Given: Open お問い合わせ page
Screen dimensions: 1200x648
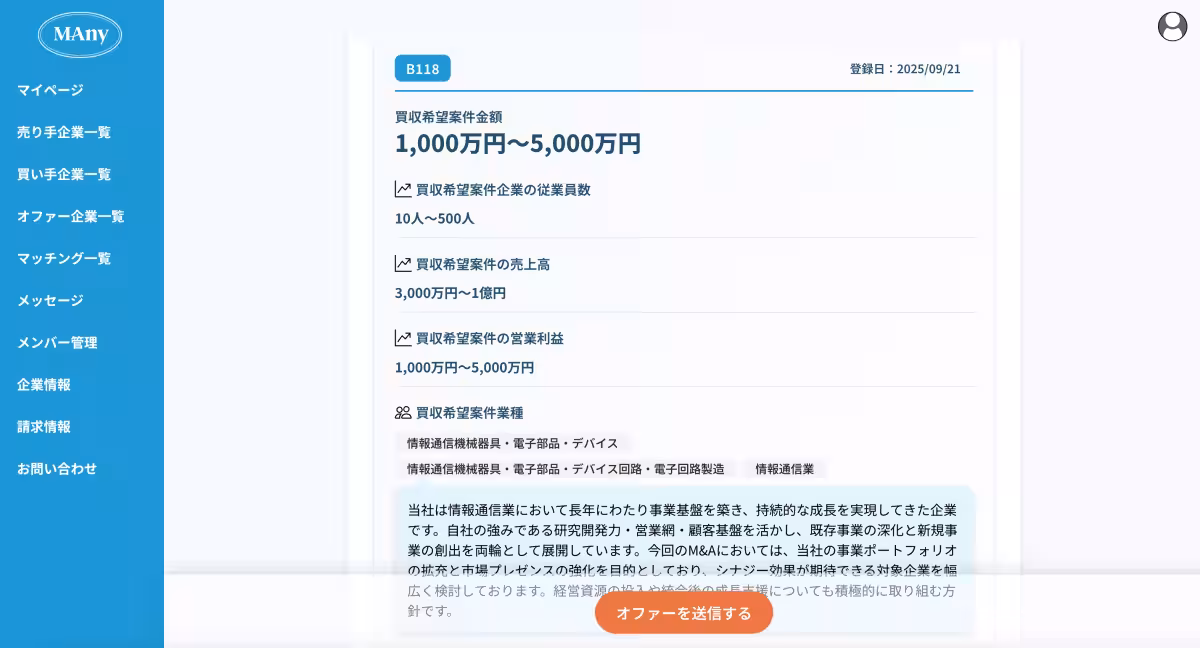Looking at the screenshot, I should 57,468.
